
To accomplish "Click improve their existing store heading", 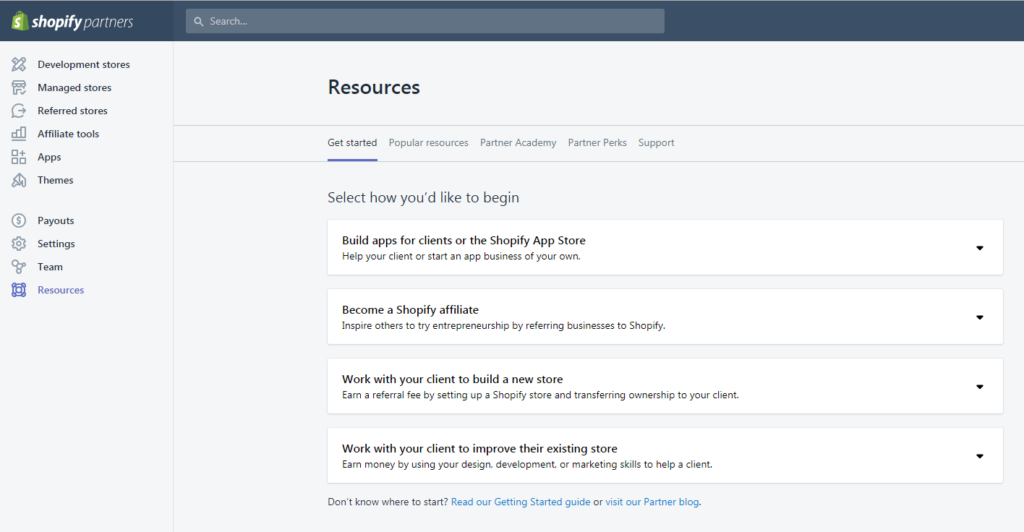I will coord(479,448).
